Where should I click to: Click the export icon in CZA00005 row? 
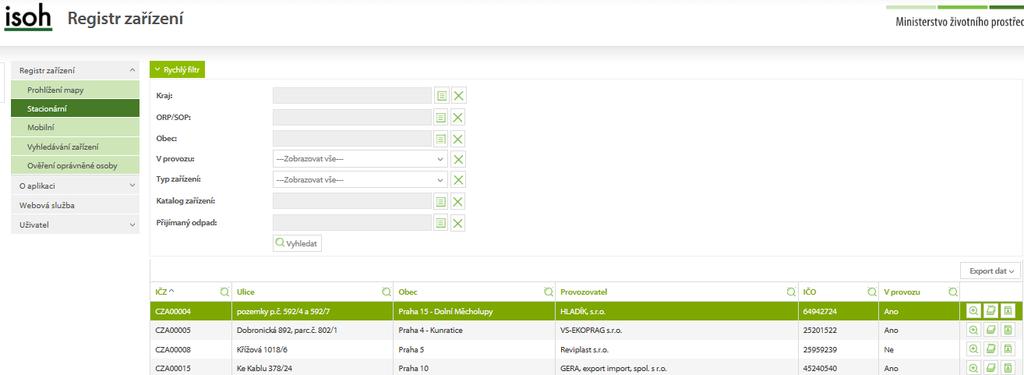1008,331
